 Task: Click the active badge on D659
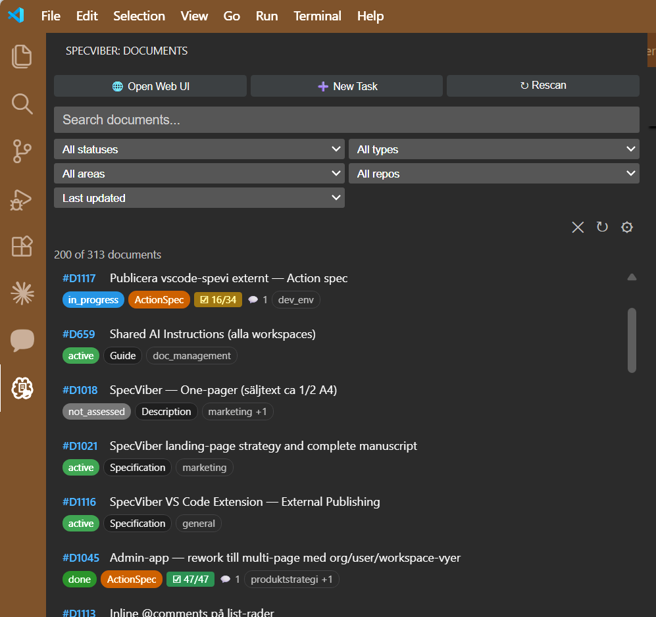(81, 356)
